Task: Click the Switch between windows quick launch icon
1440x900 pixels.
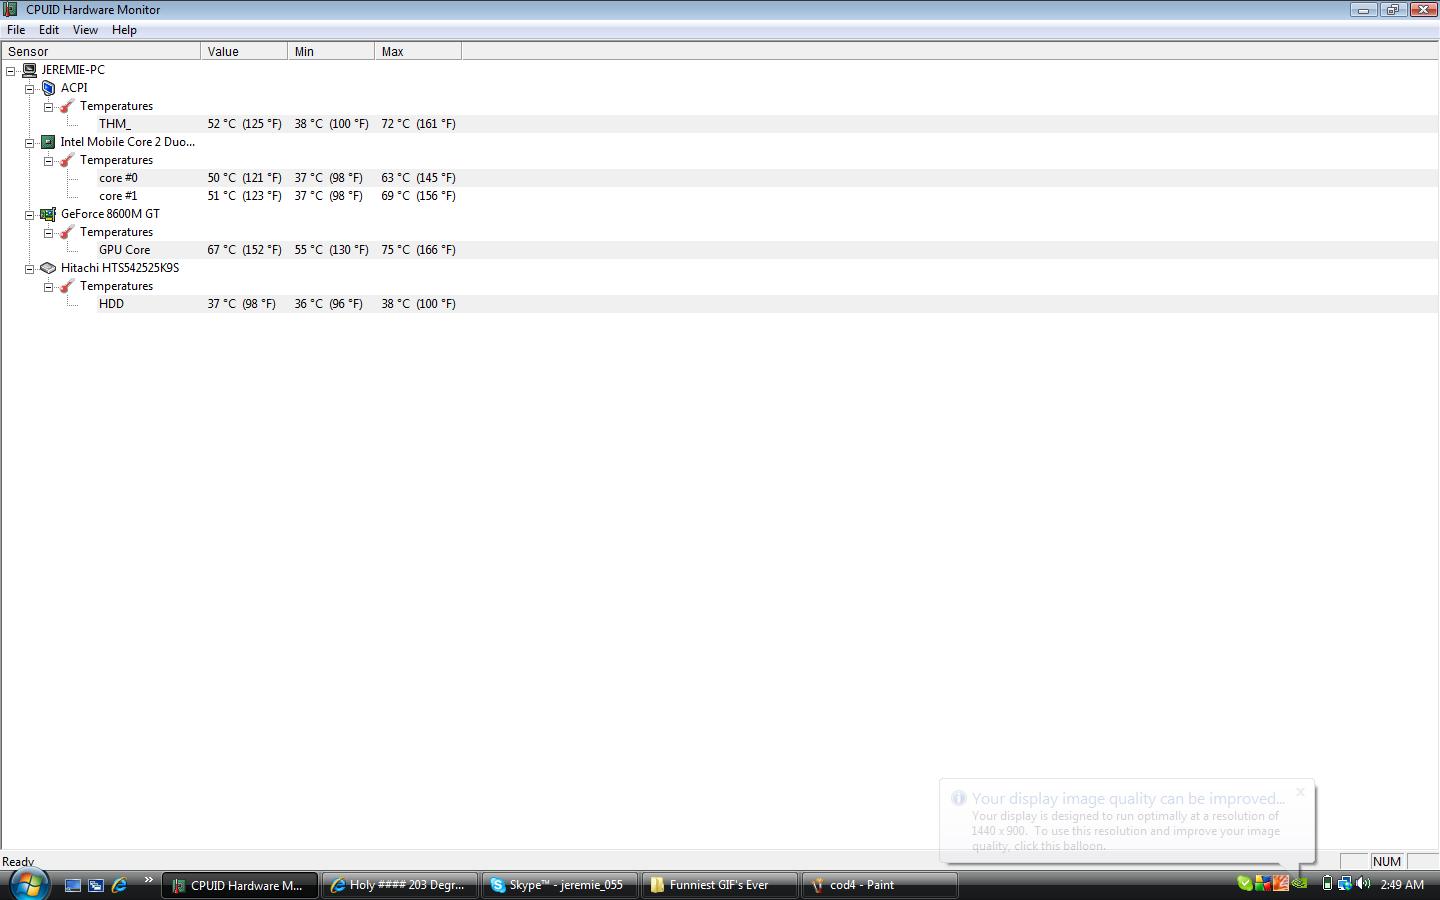Action: point(96,885)
